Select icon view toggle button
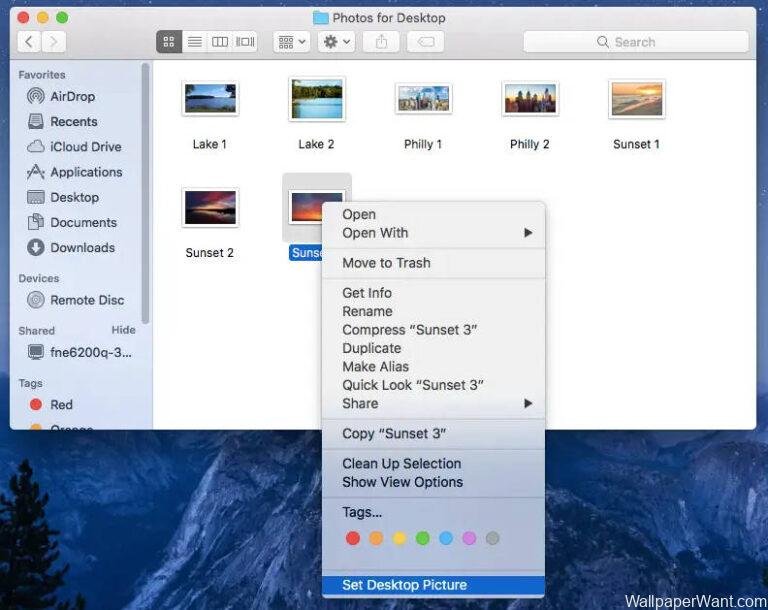 click(x=169, y=42)
